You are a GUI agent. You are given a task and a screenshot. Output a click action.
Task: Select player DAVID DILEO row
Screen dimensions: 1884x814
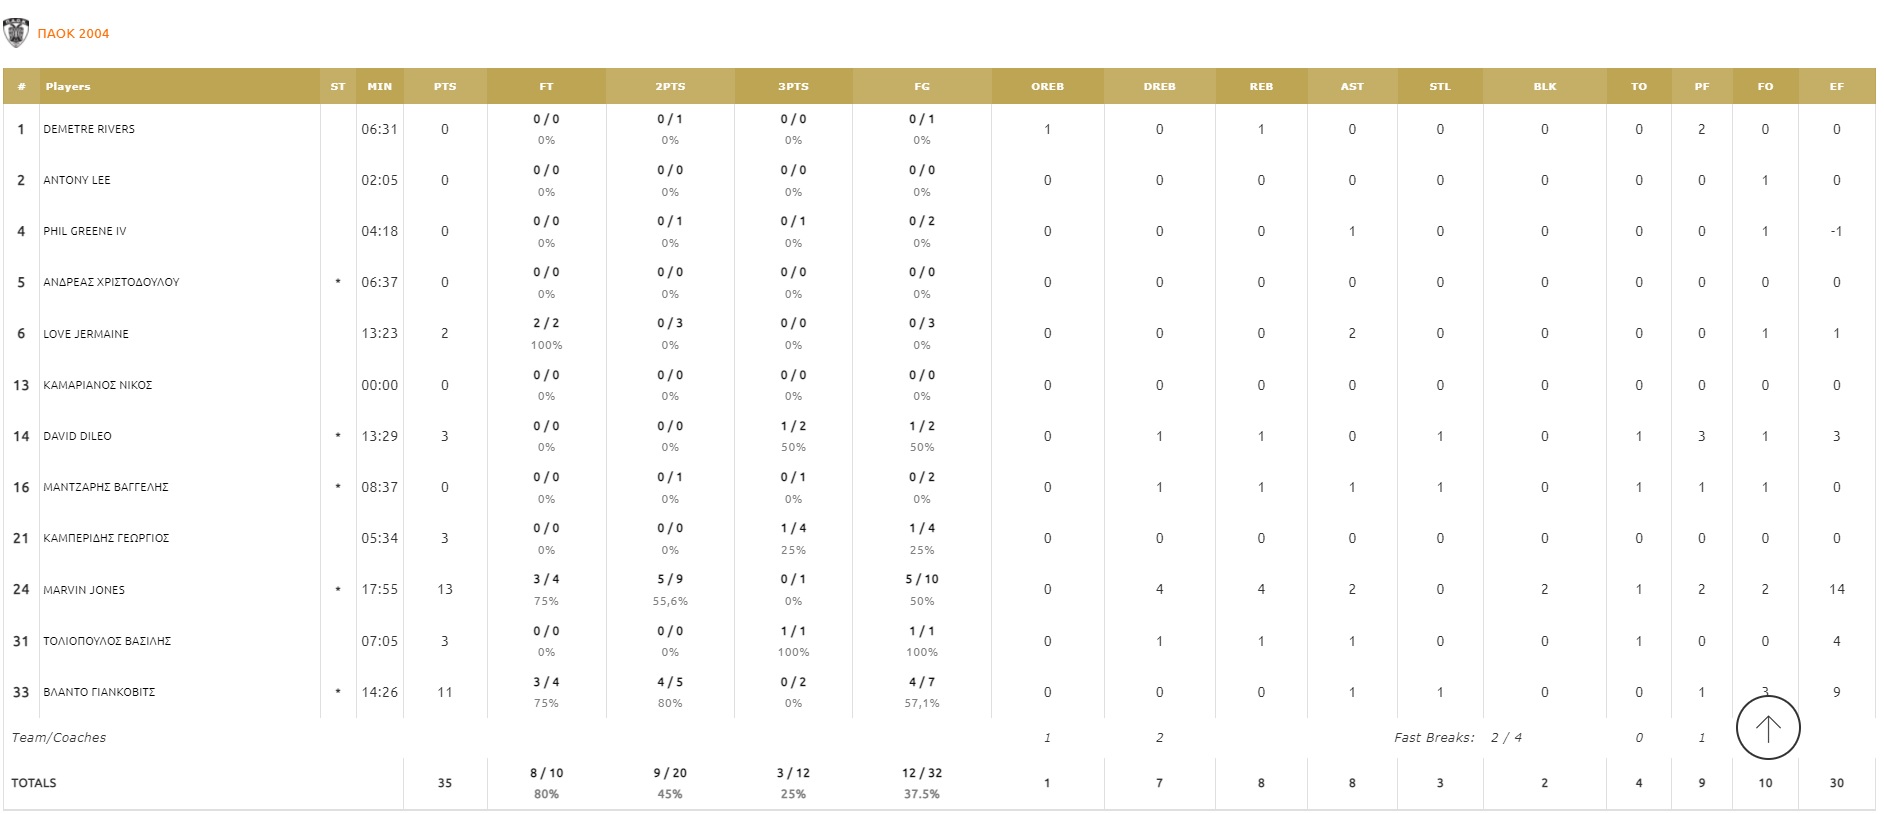point(77,436)
